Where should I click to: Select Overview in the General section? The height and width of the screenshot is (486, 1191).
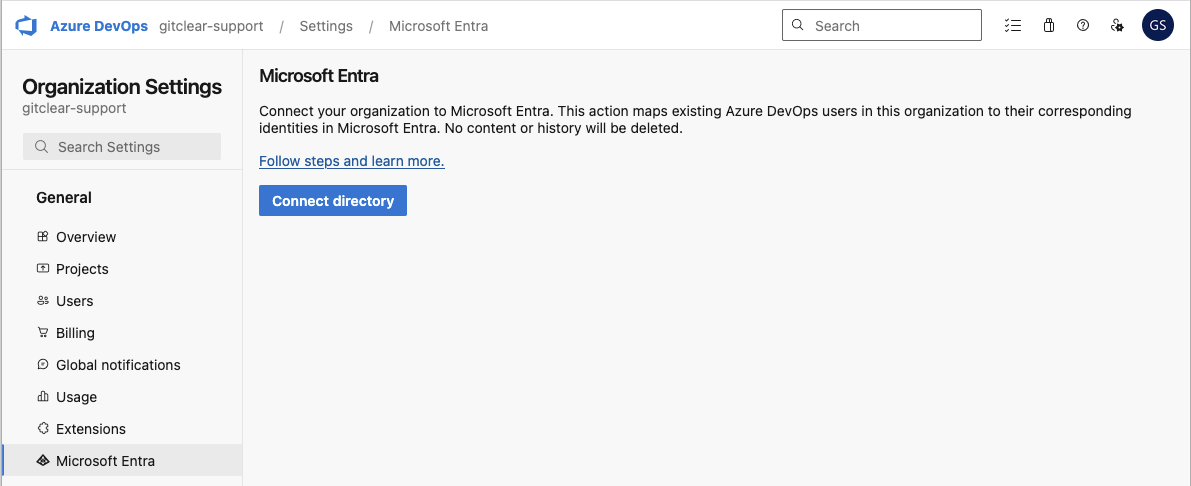click(86, 237)
